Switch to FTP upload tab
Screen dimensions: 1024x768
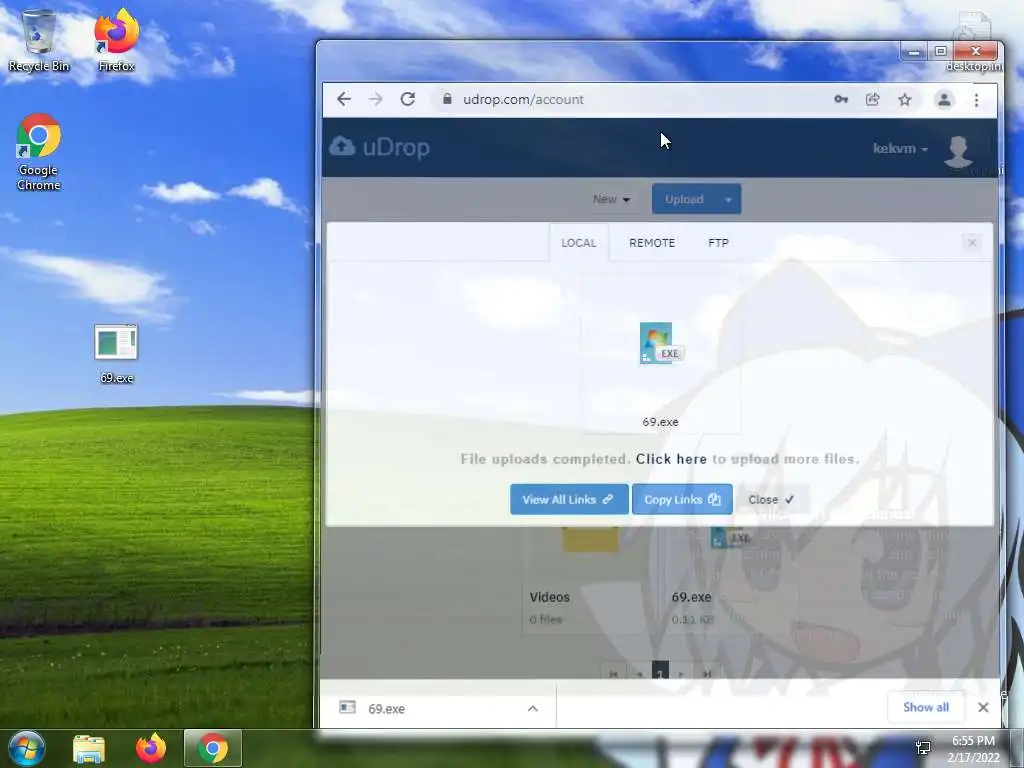[718, 242]
